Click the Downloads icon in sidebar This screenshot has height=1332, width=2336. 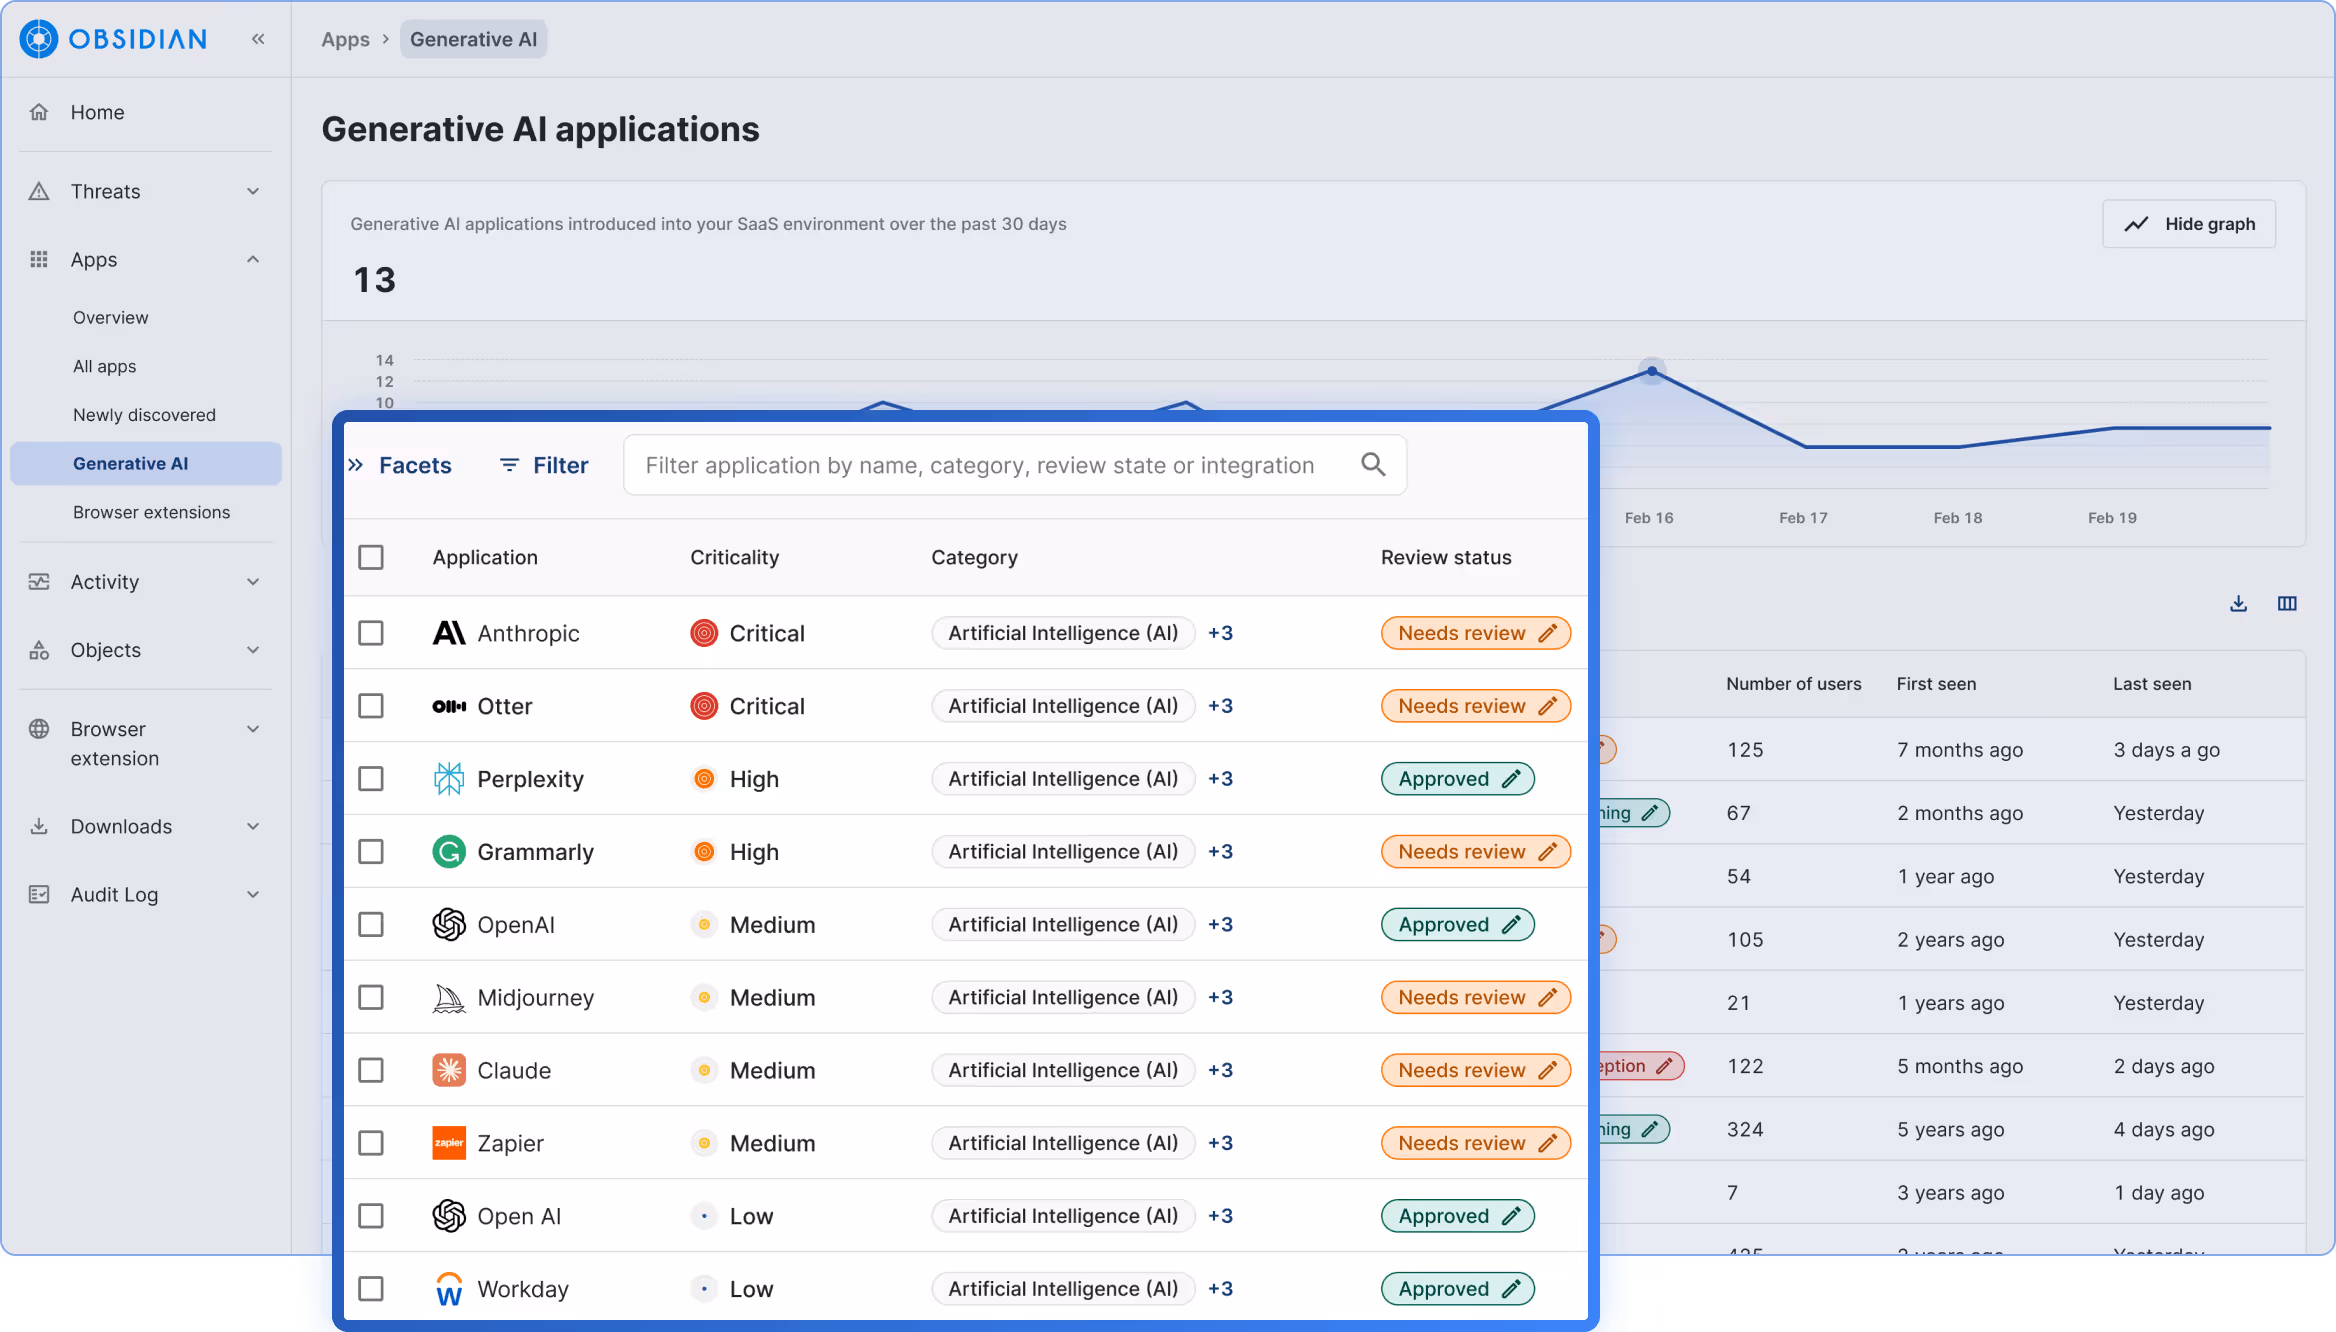(39, 826)
